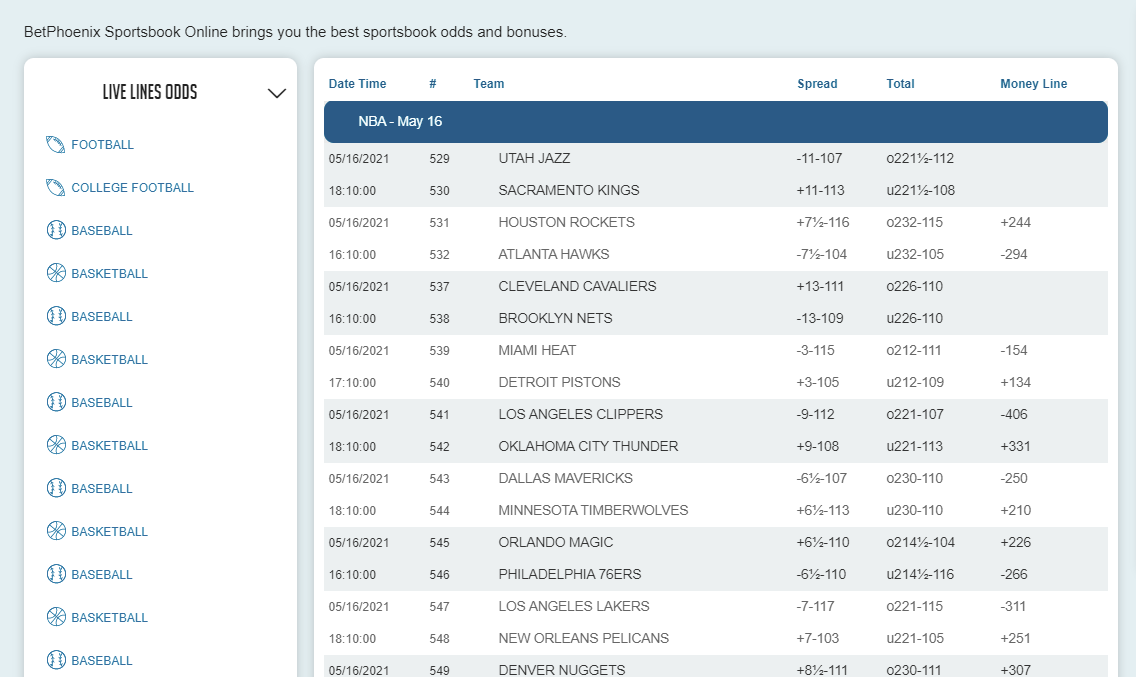Click the football icon beside COLLEGE FOOTBALL
This screenshot has width=1136, height=677.
click(x=56, y=188)
